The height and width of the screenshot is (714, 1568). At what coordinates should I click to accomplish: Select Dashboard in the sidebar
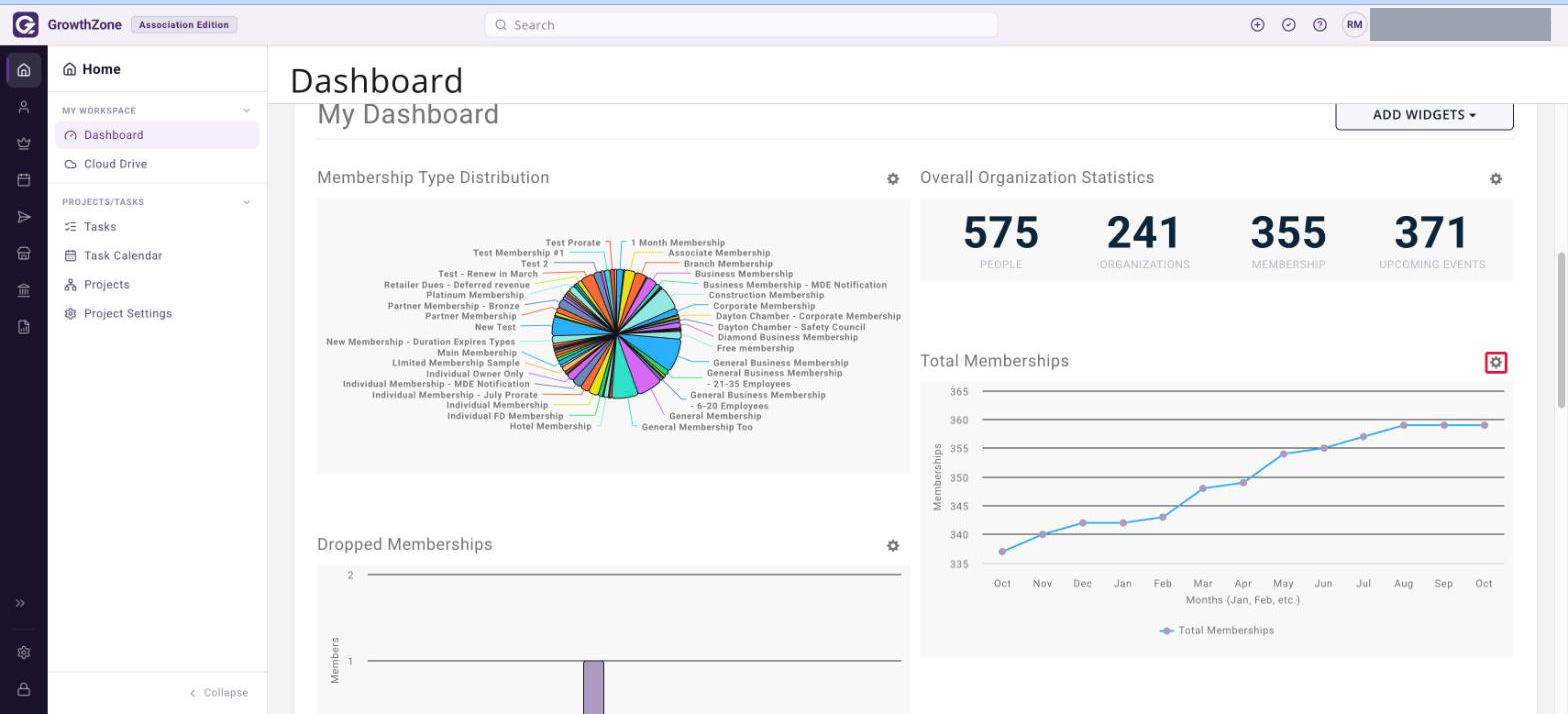coord(157,135)
